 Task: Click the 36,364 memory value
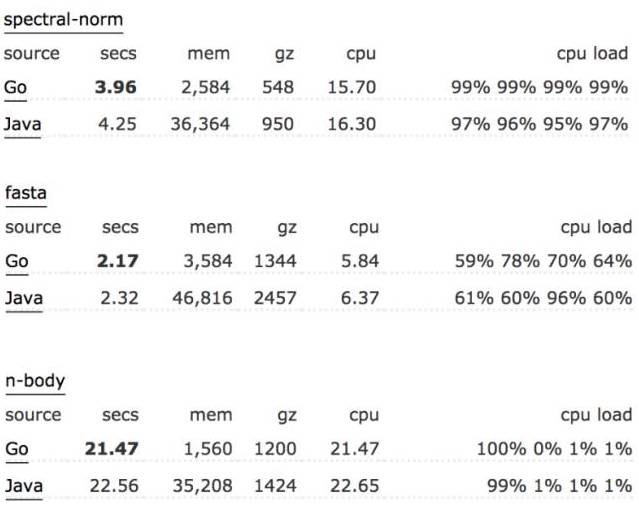199,125
